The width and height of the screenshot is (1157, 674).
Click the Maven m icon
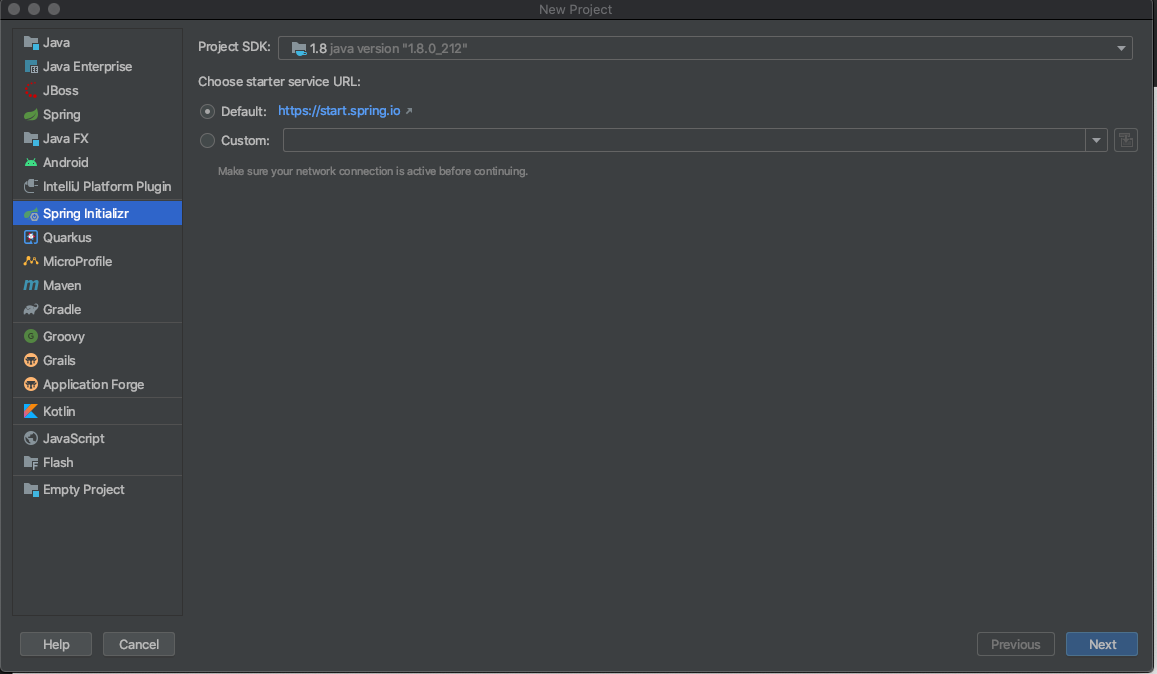click(31, 286)
